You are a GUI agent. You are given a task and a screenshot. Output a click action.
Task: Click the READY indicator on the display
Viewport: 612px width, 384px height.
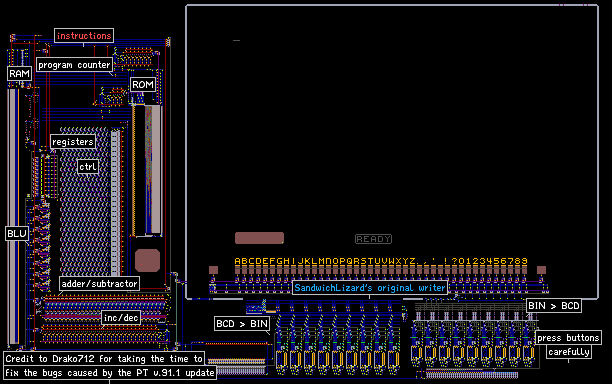(x=374, y=239)
